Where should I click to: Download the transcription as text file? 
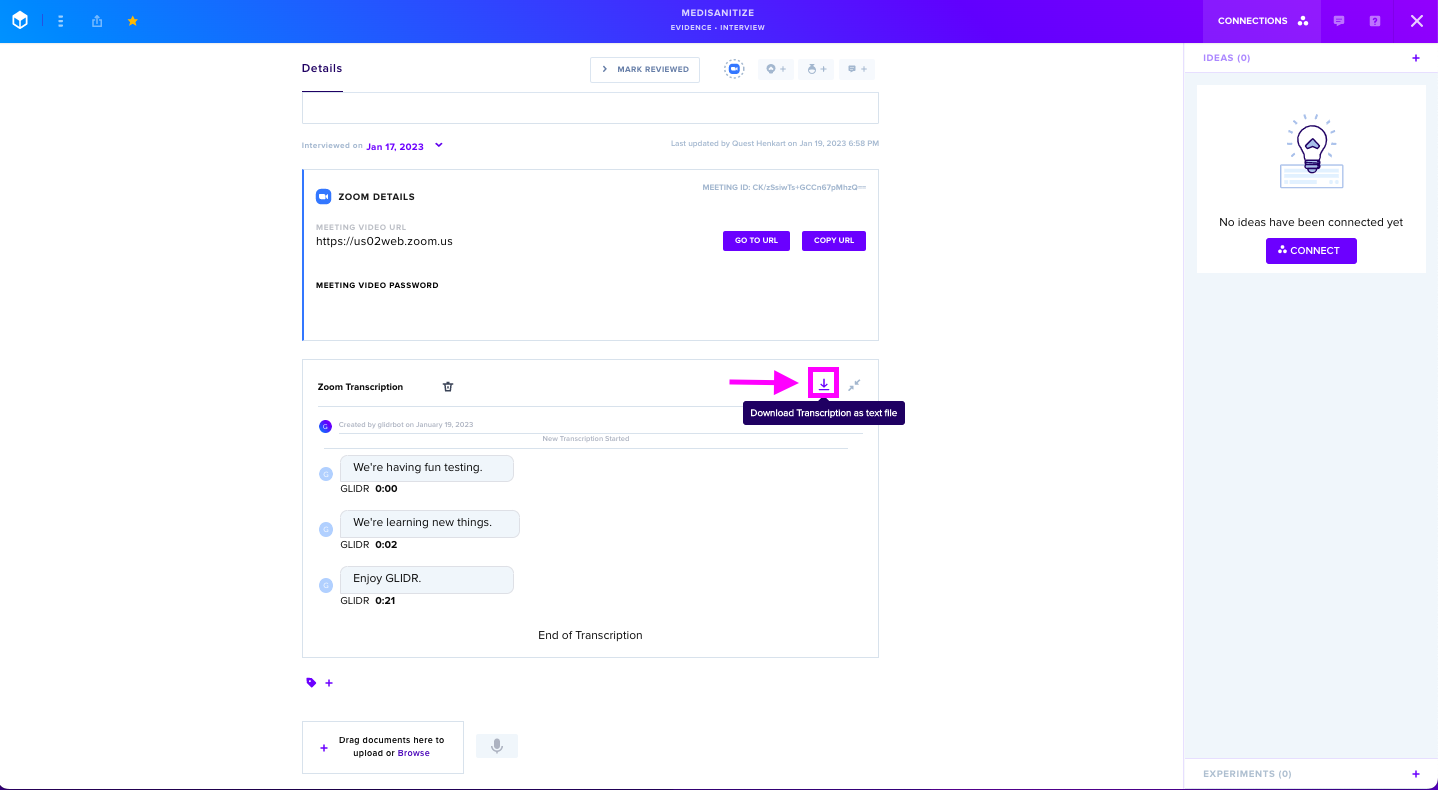823,383
